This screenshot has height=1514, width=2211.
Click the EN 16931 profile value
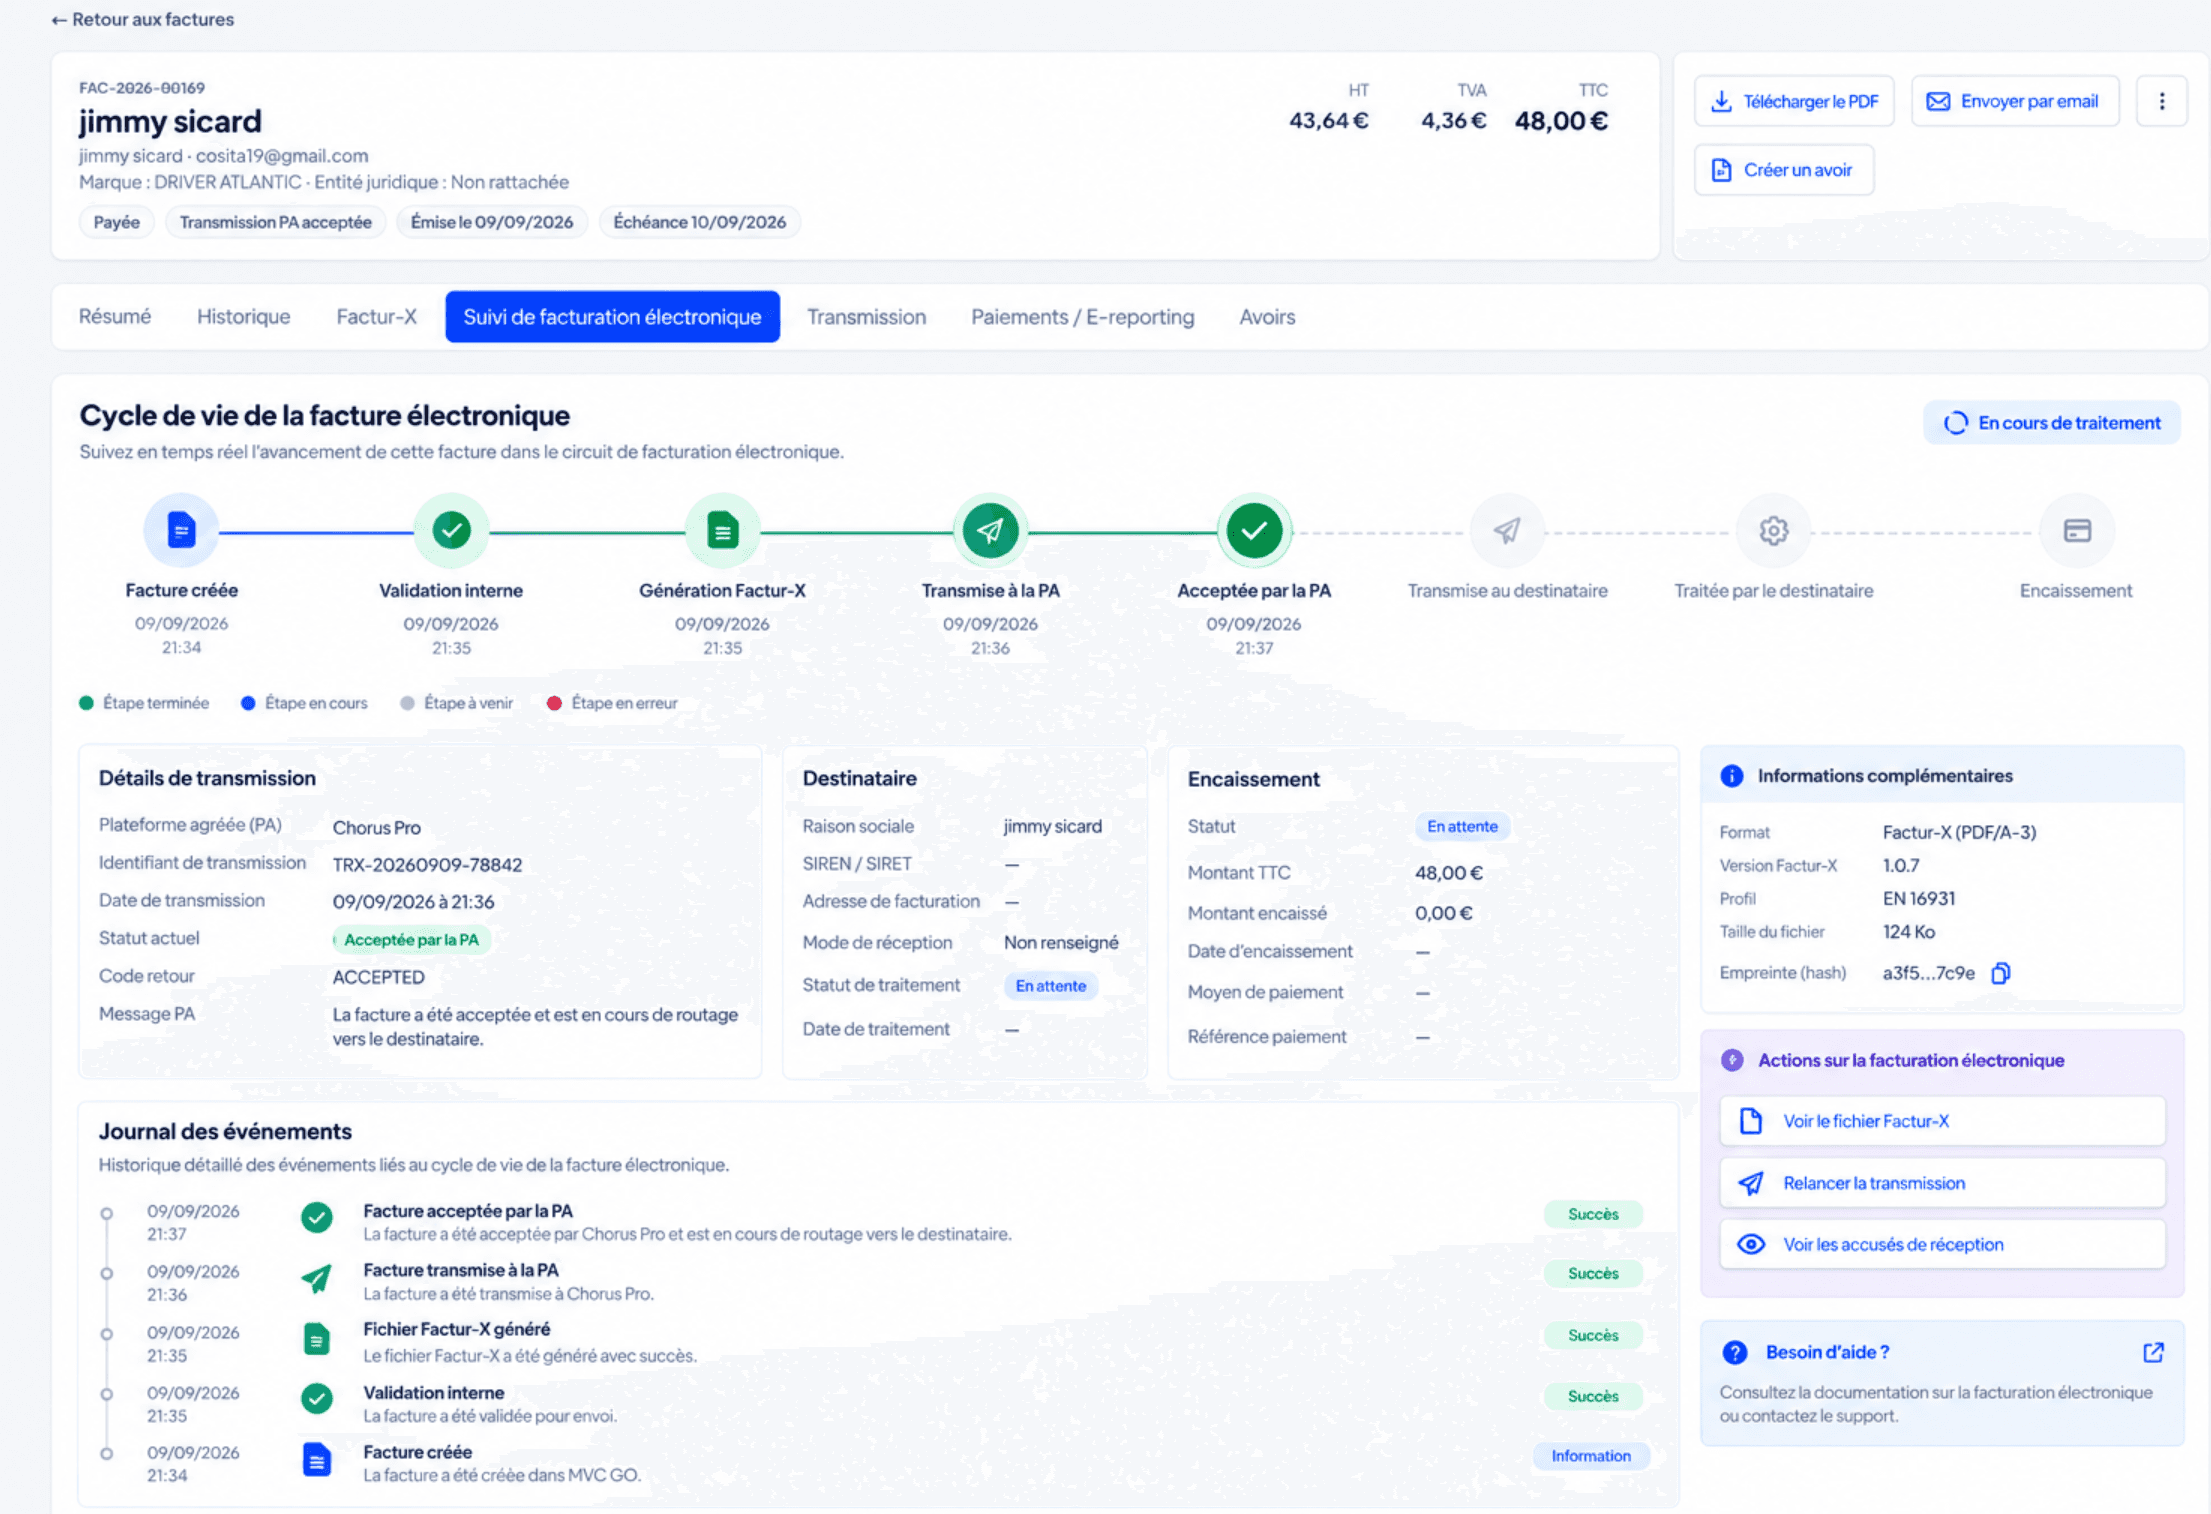[1918, 898]
